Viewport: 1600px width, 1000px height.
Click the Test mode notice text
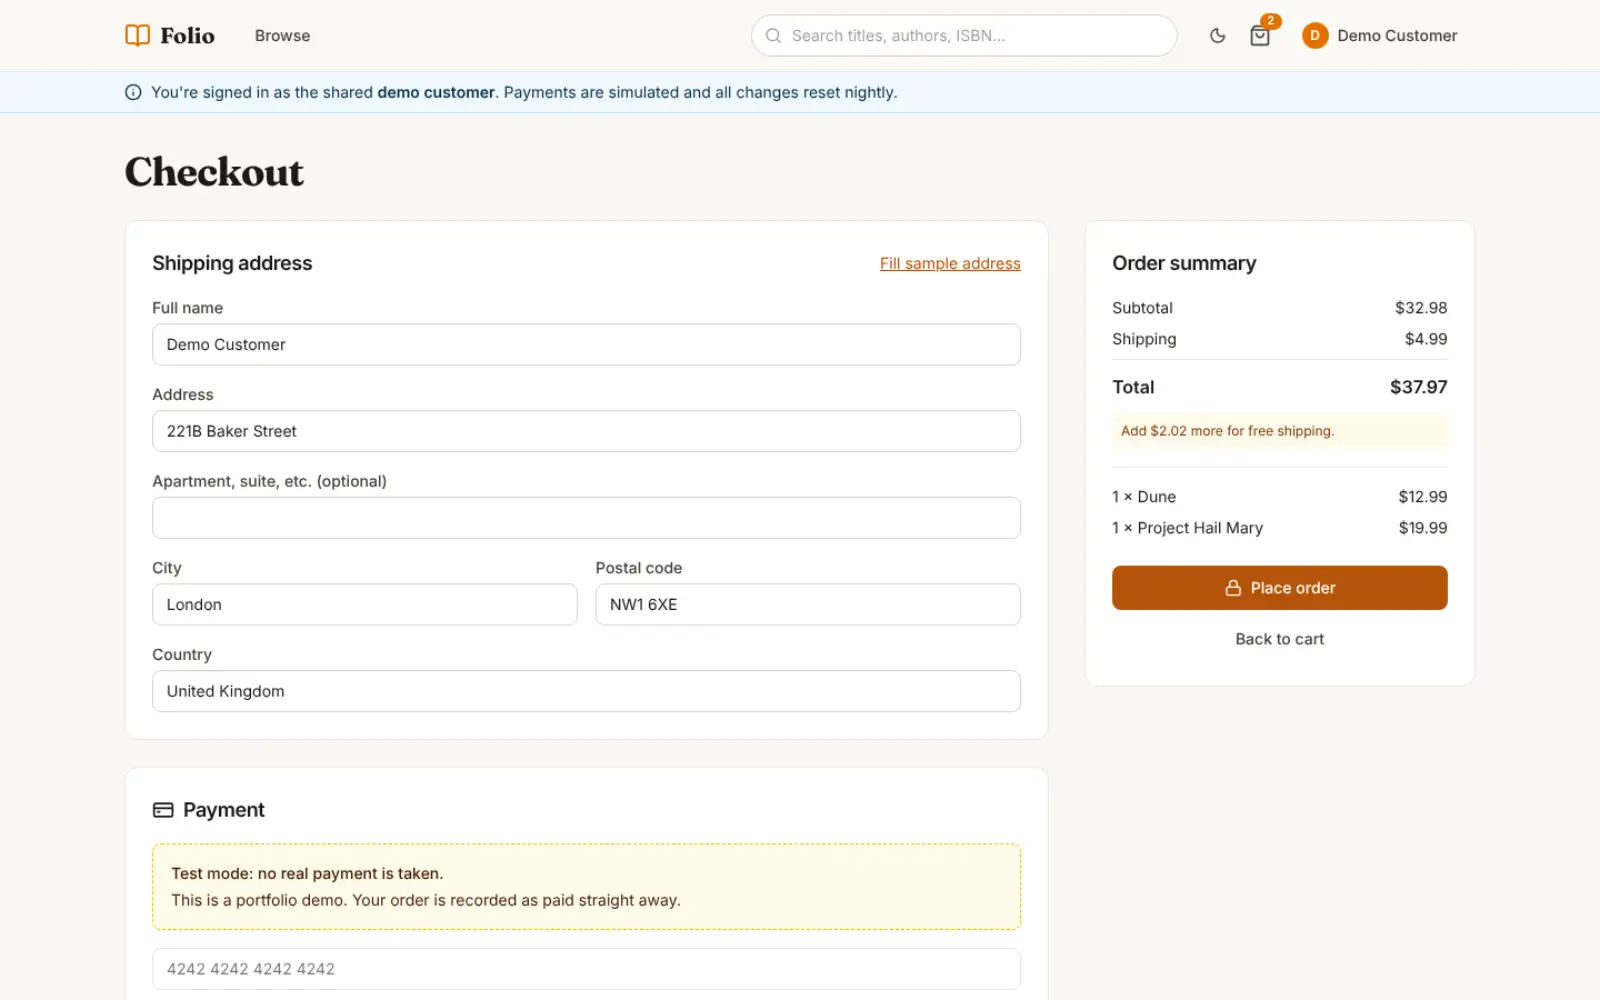307,873
